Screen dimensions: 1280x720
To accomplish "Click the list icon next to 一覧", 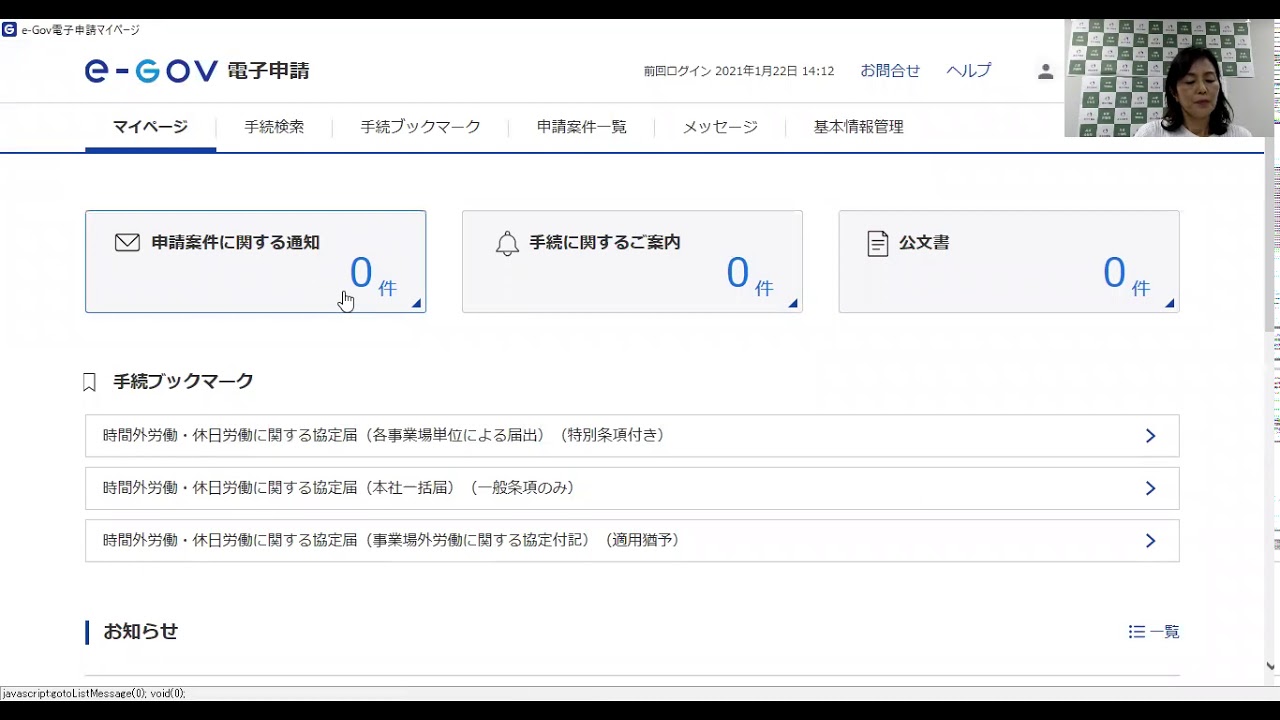I will [x=1136, y=632].
